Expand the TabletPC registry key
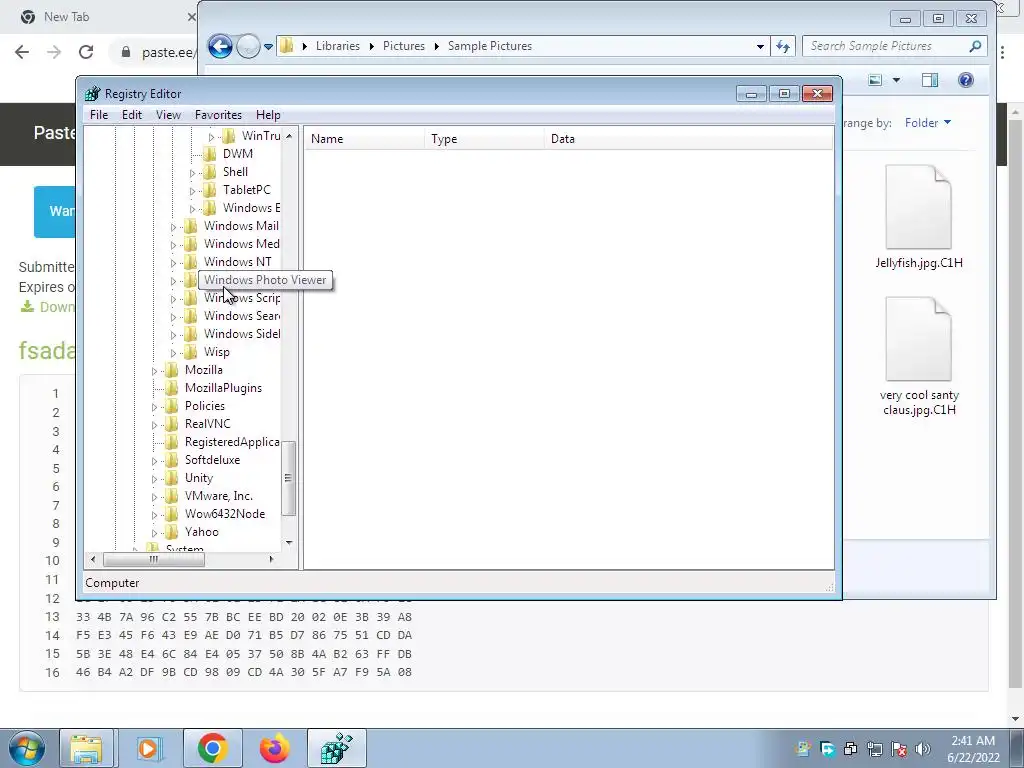Screen dimensions: 1024x768 (x=193, y=191)
